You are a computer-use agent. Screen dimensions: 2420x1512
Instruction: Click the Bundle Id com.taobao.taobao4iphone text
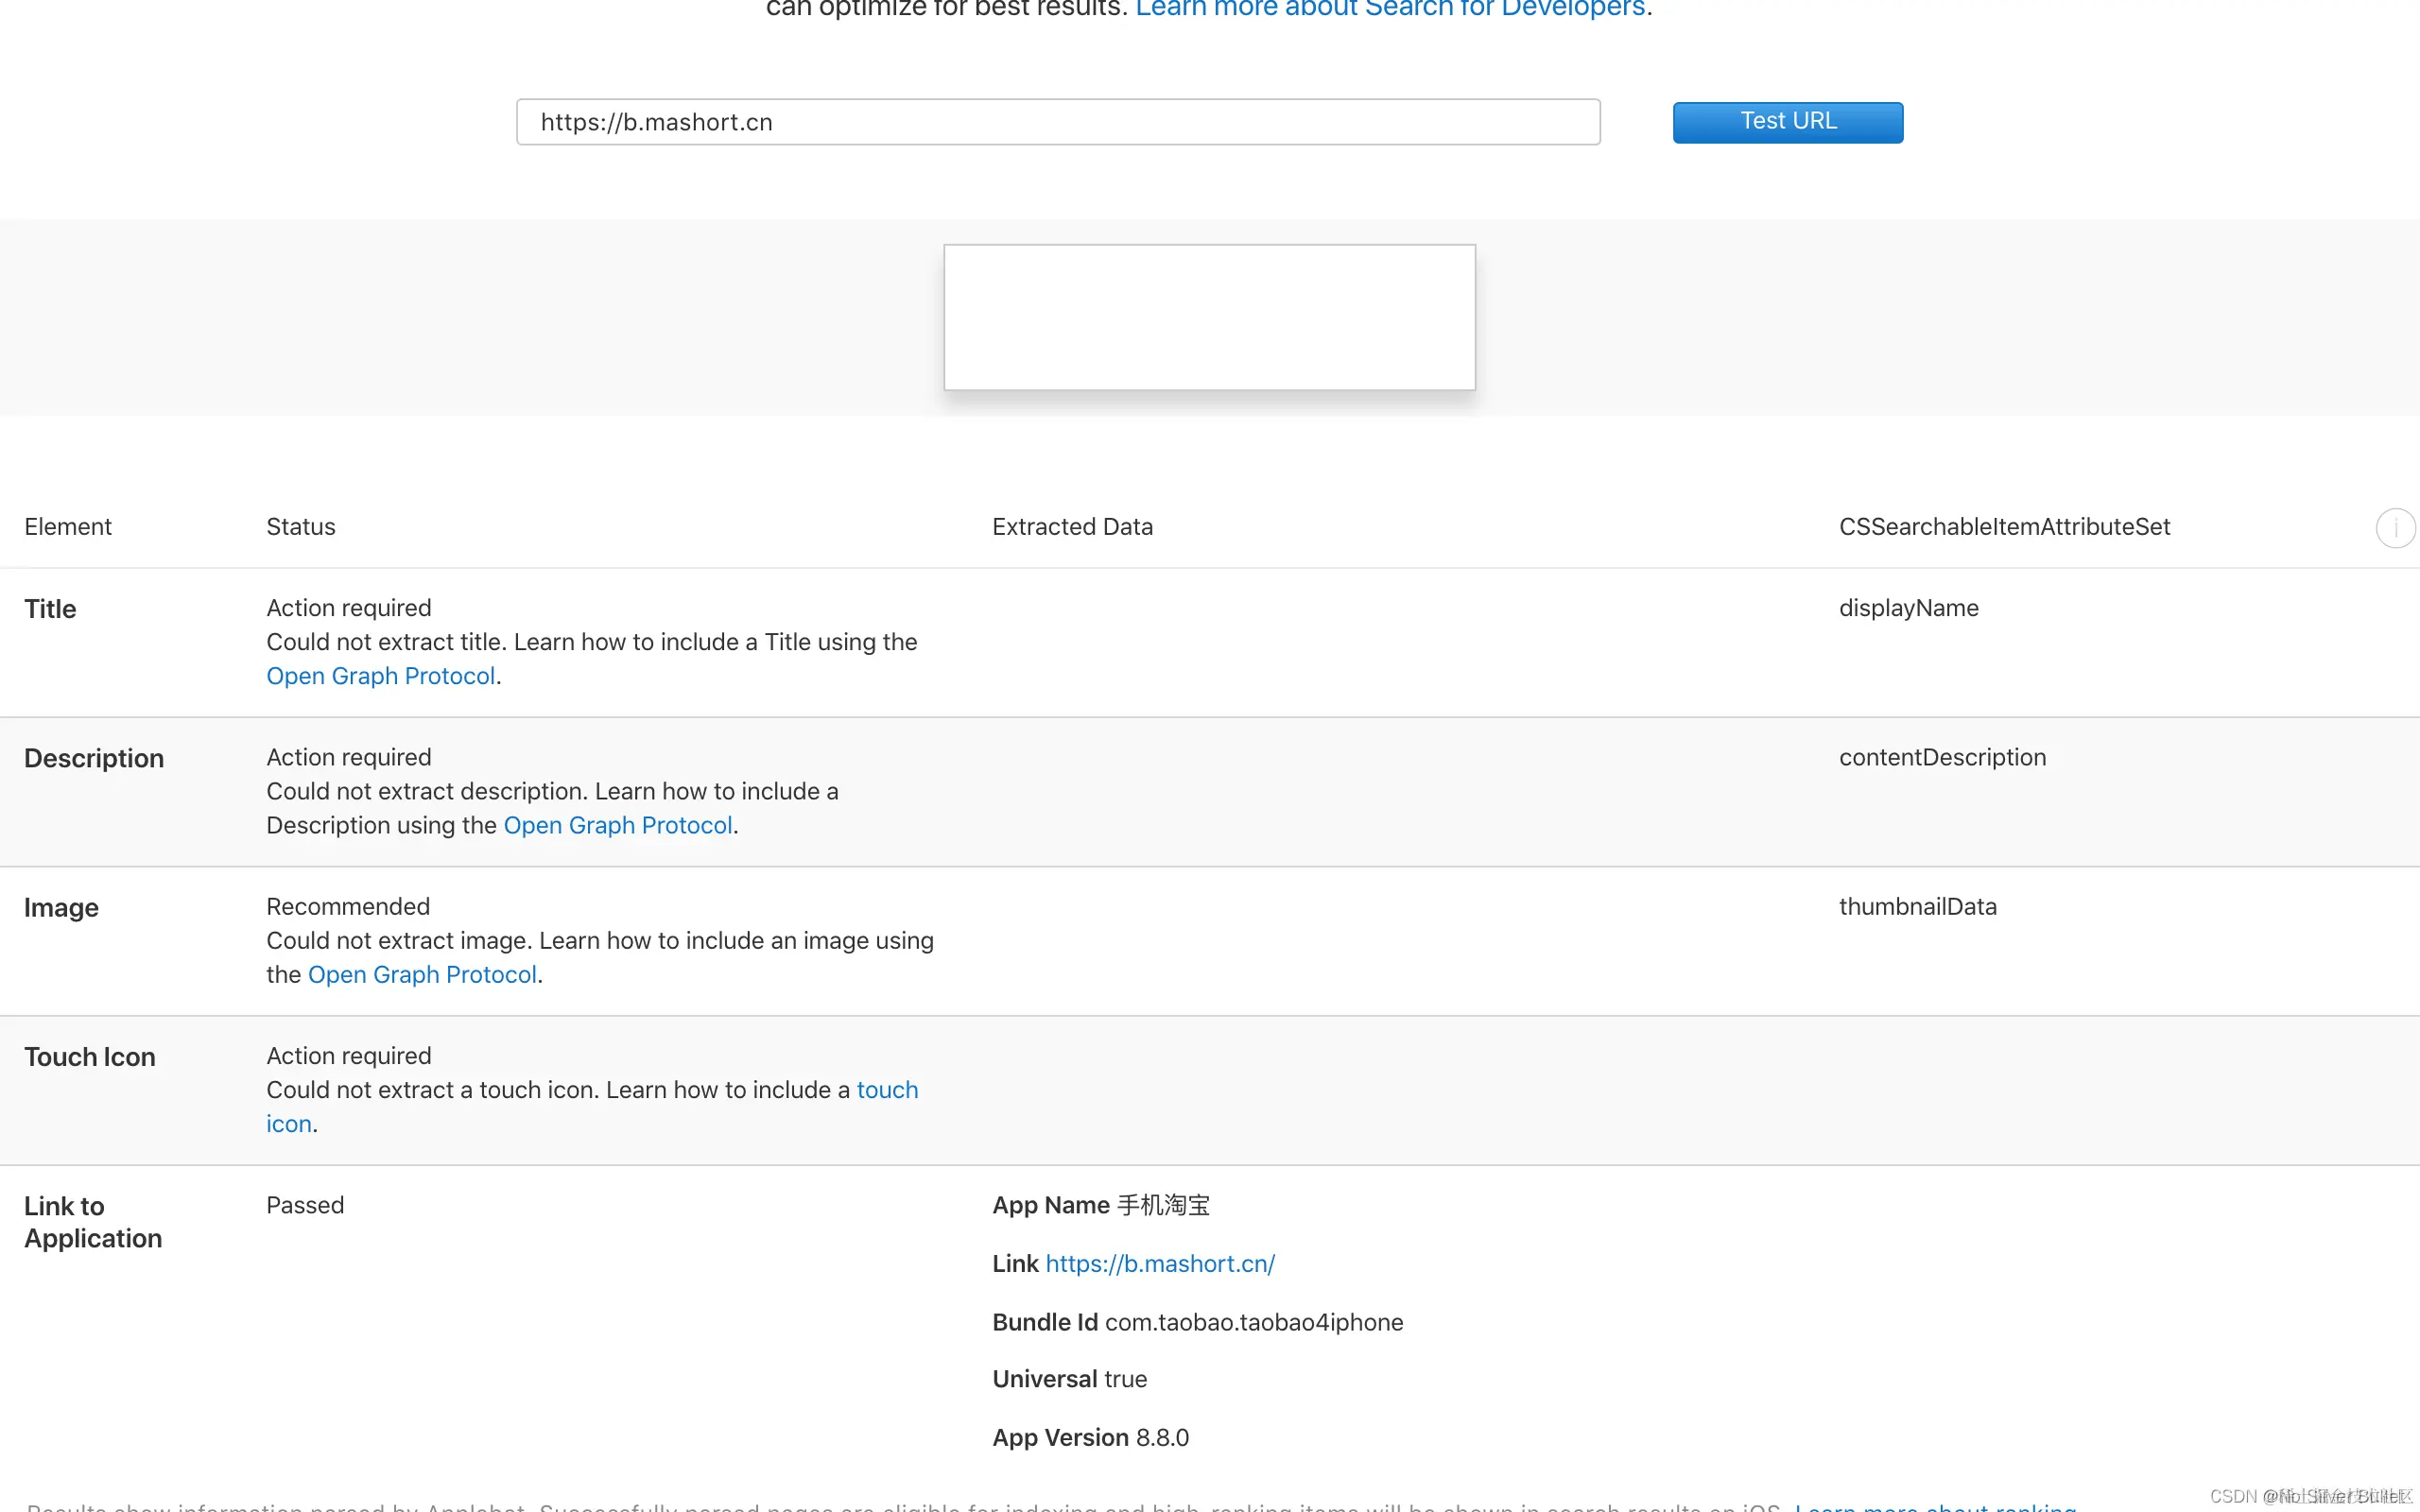pyautogui.click(x=1197, y=1322)
